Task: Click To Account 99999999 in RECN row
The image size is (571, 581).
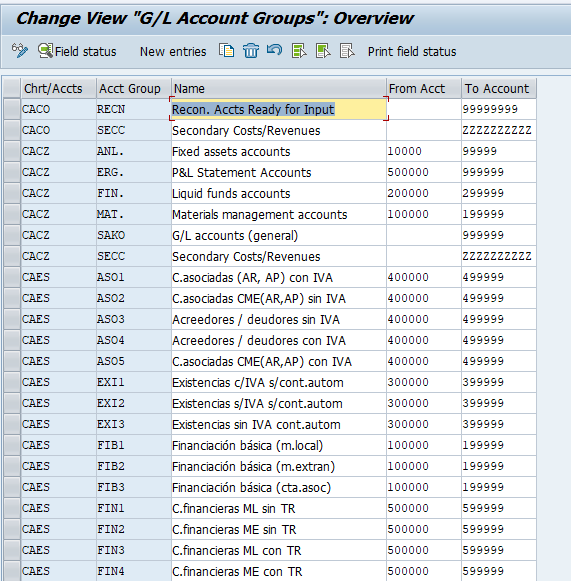Action: click(499, 109)
